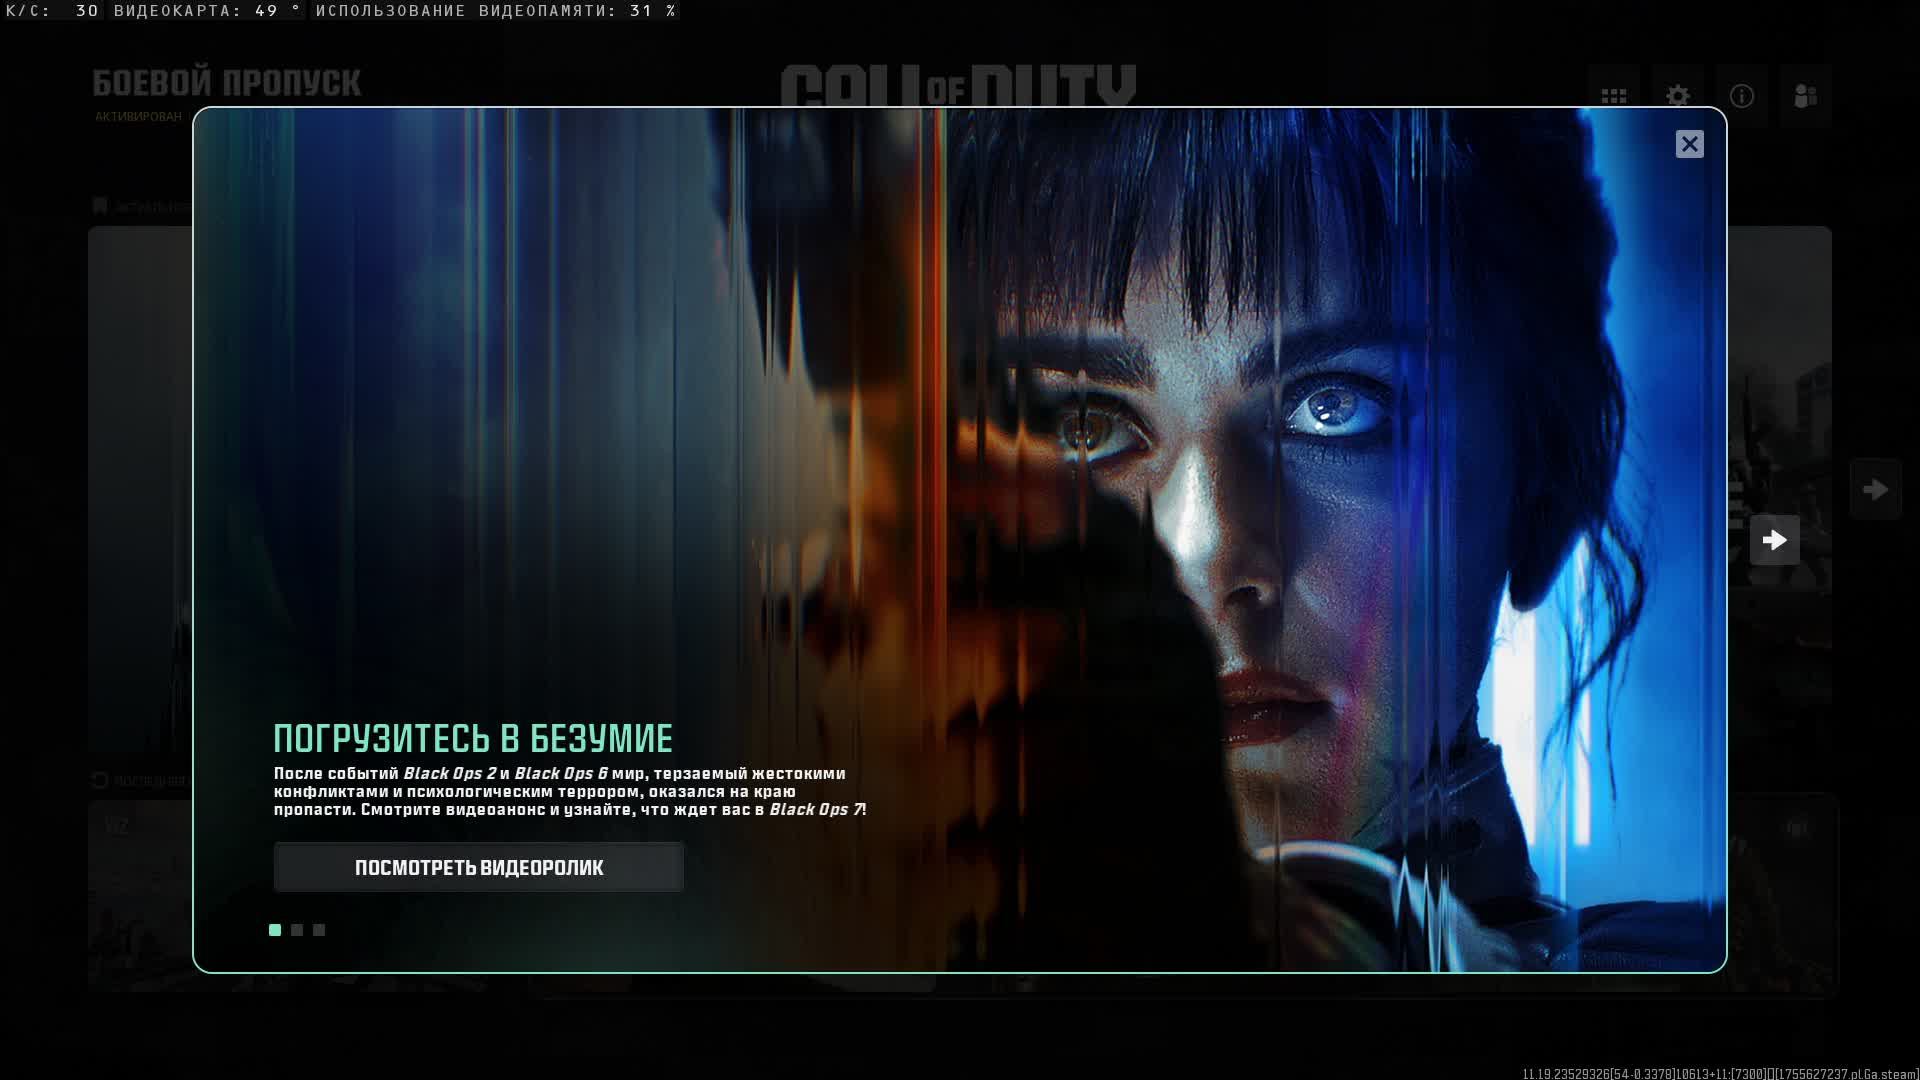Click the dimmed background right arrow
The width and height of the screenshot is (1920, 1080).
[x=1875, y=489]
